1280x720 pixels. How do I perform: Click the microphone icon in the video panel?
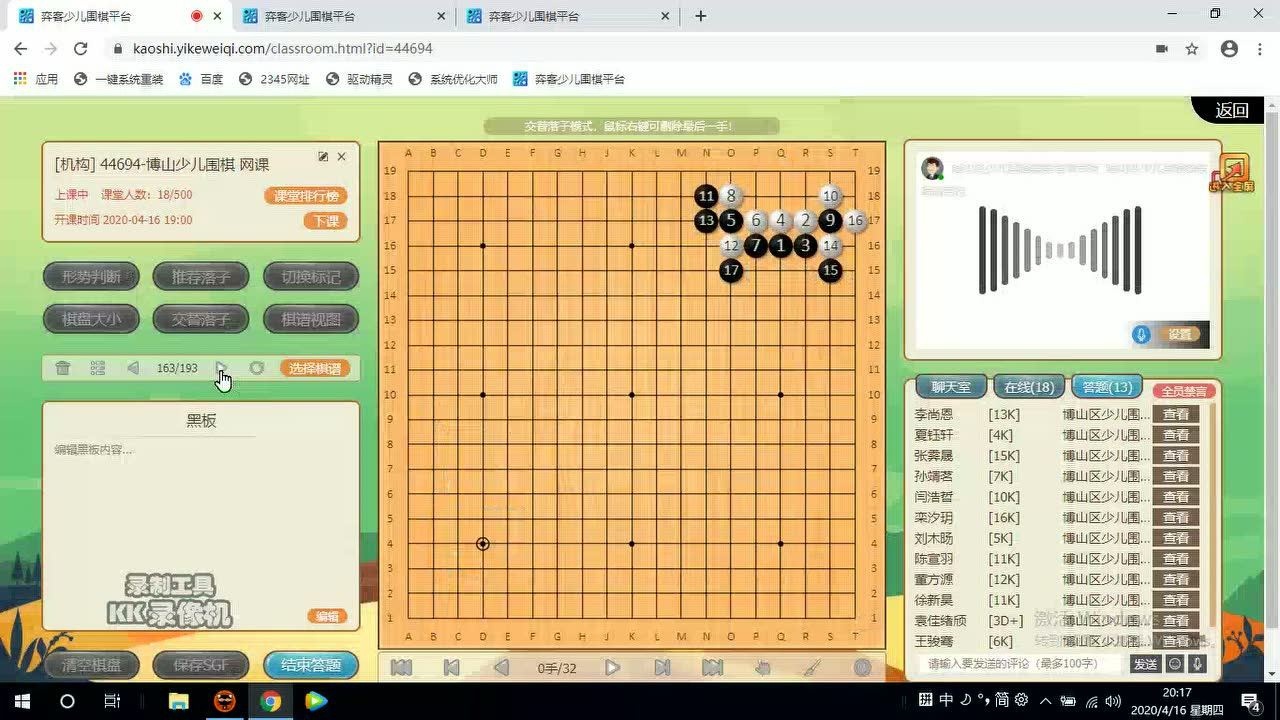[1141, 334]
